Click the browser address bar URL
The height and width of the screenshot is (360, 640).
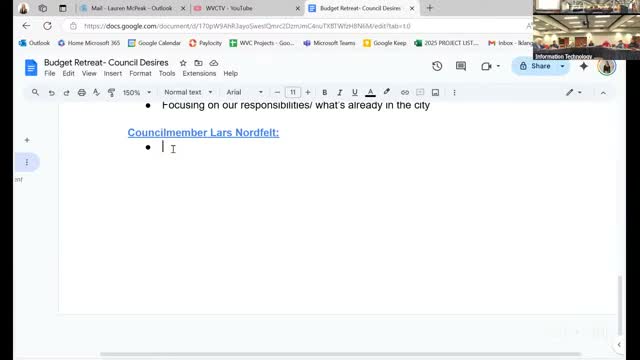point(247,26)
